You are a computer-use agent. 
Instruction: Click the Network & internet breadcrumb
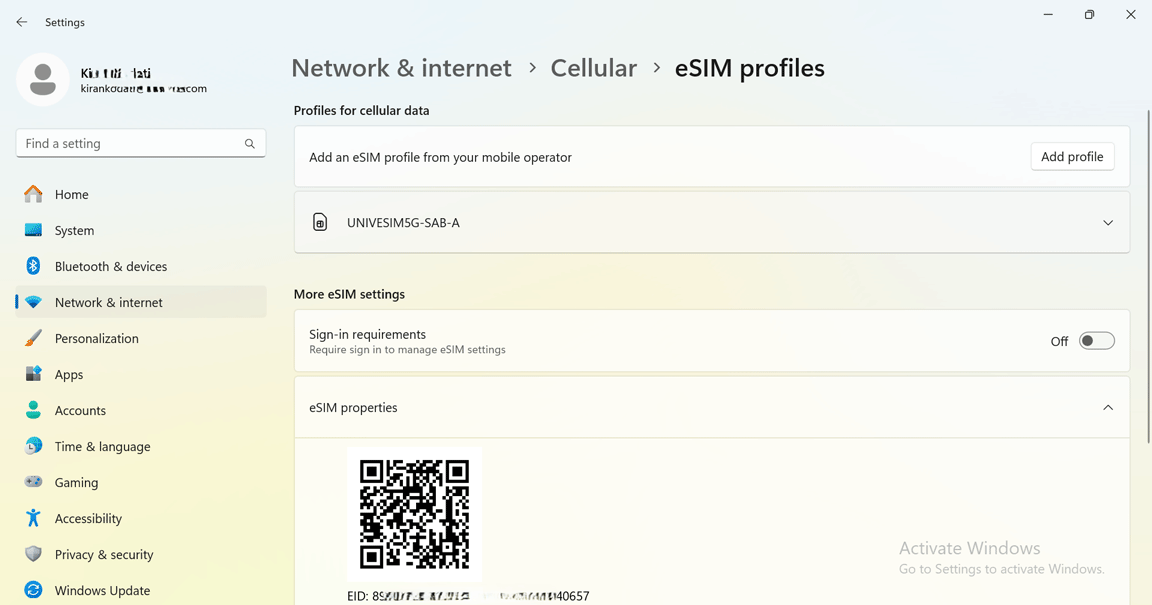[x=401, y=68]
